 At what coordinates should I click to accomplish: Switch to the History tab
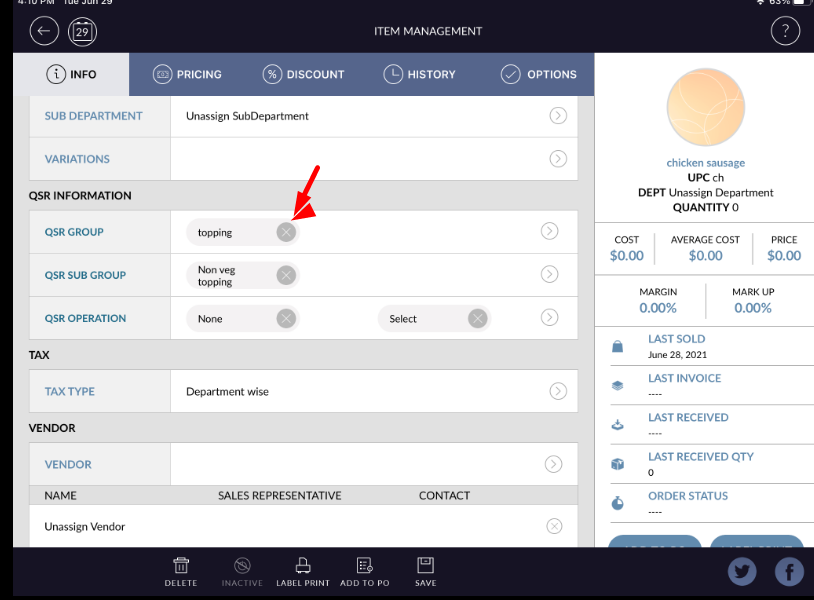(x=419, y=74)
